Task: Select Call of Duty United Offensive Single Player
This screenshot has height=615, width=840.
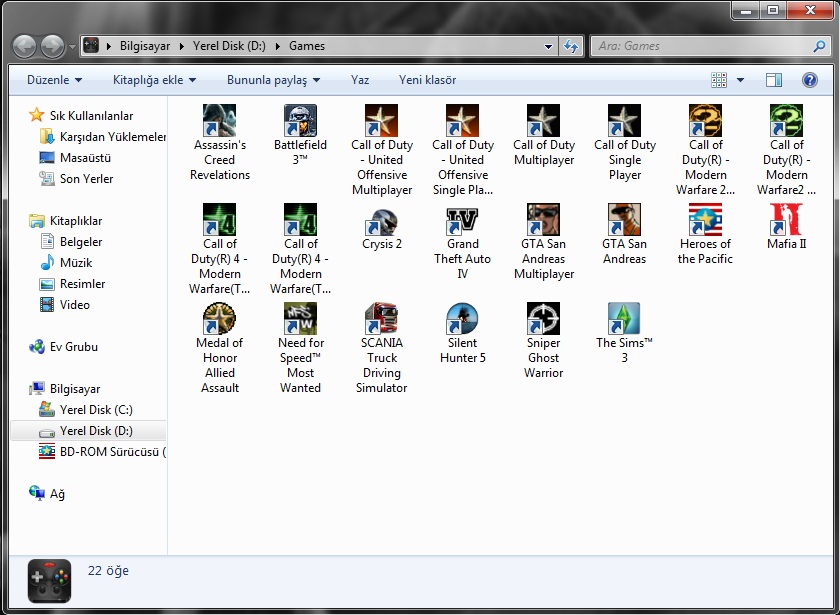Action: [462, 150]
